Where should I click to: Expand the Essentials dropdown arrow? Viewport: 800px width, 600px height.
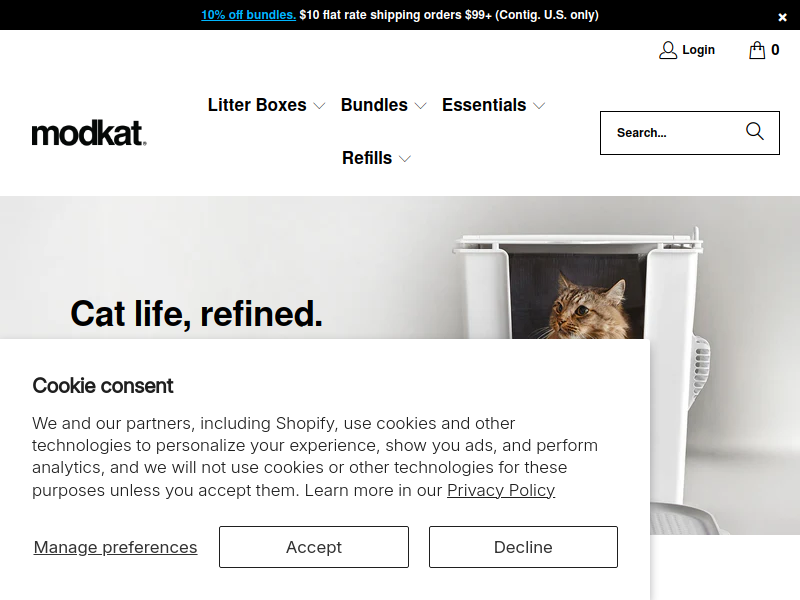539,106
